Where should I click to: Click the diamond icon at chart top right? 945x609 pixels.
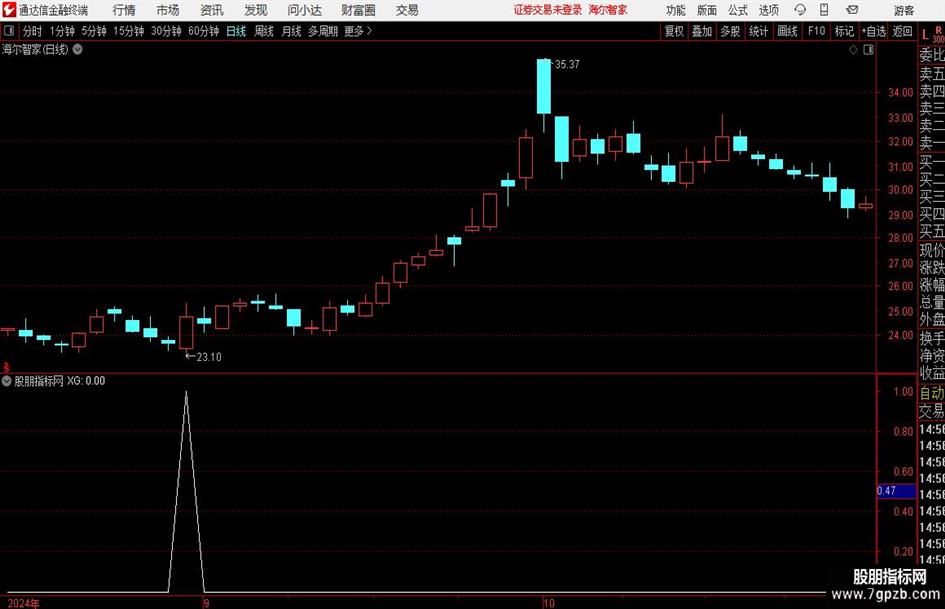[853, 50]
